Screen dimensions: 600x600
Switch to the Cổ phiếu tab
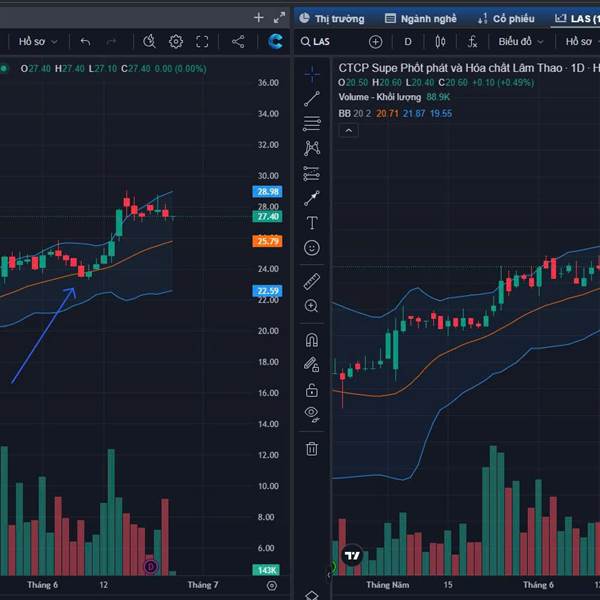click(506, 18)
